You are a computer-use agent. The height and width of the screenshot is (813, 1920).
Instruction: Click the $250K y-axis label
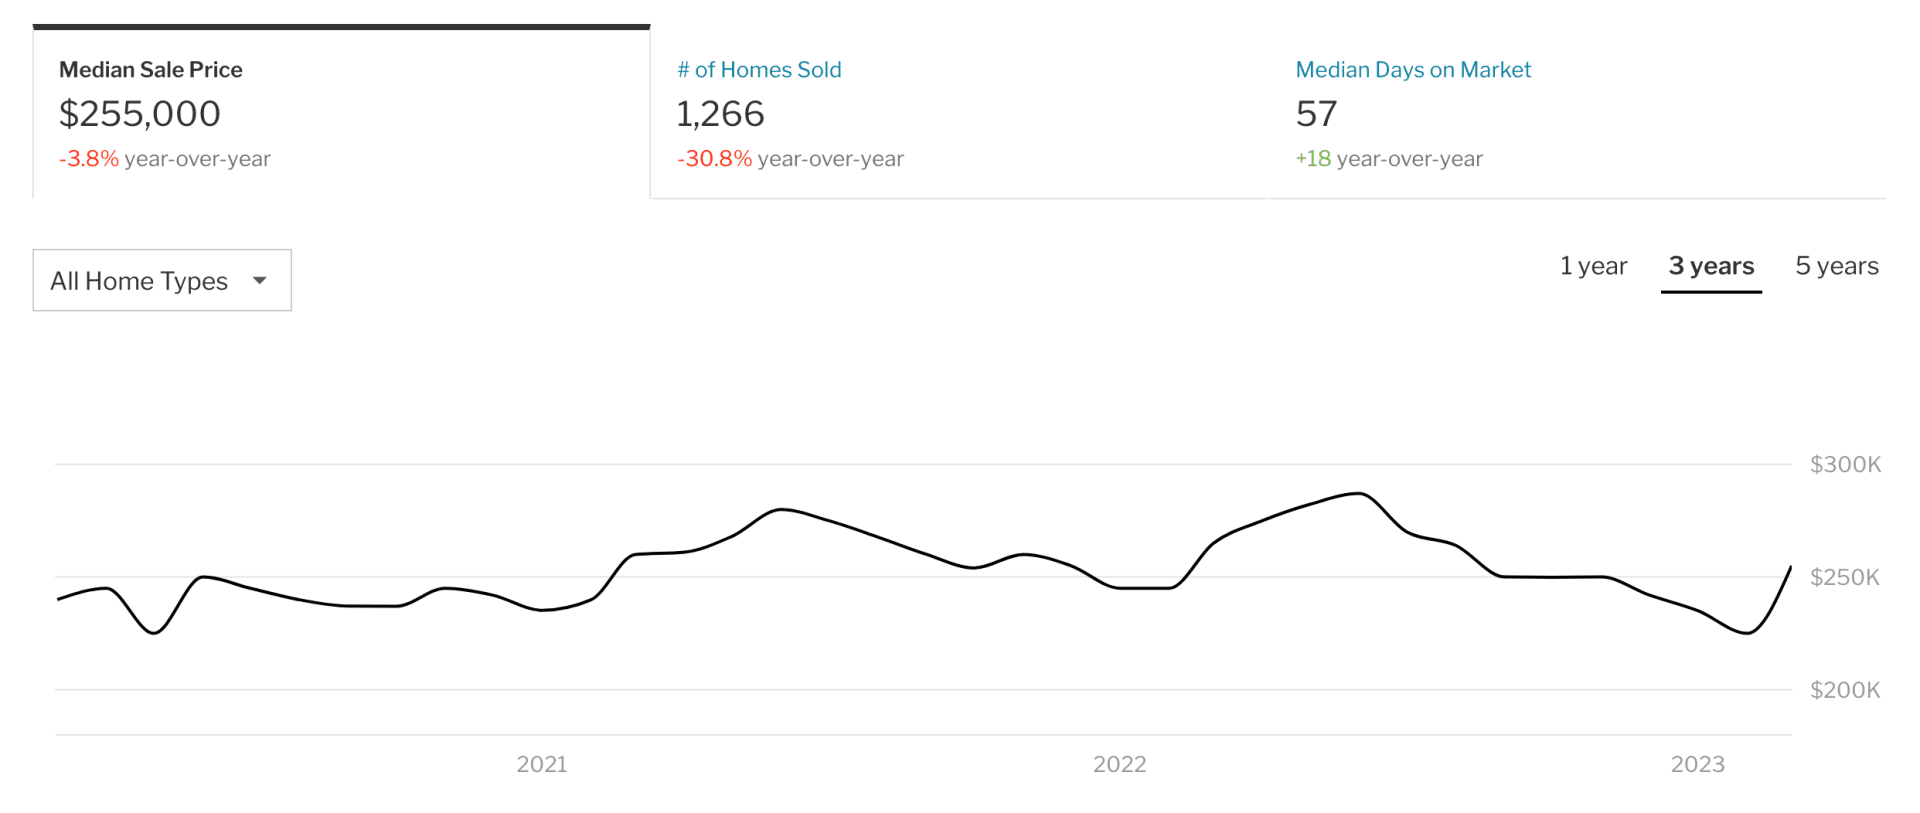tap(1845, 578)
